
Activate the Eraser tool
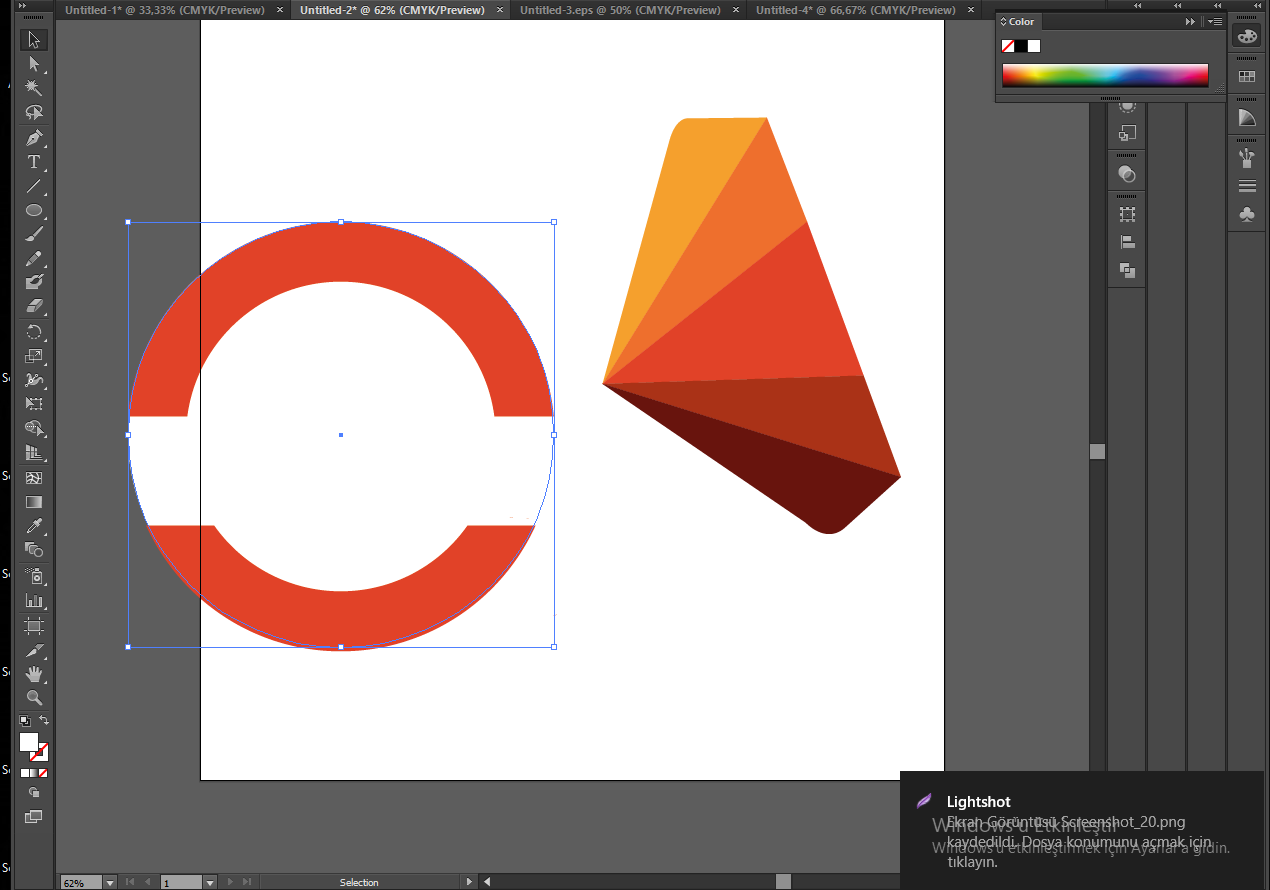click(x=34, y=307)
